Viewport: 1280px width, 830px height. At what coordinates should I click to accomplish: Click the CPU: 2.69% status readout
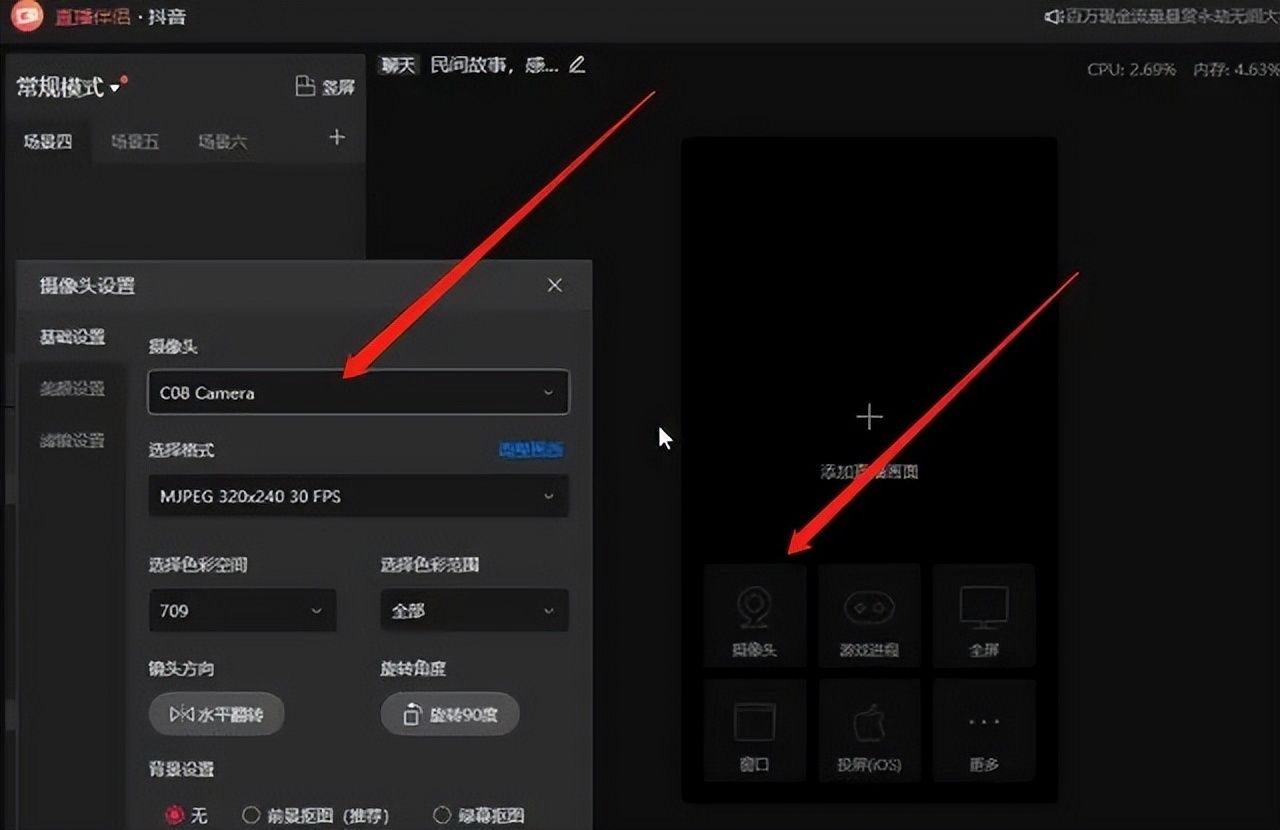coord(1132,69)
